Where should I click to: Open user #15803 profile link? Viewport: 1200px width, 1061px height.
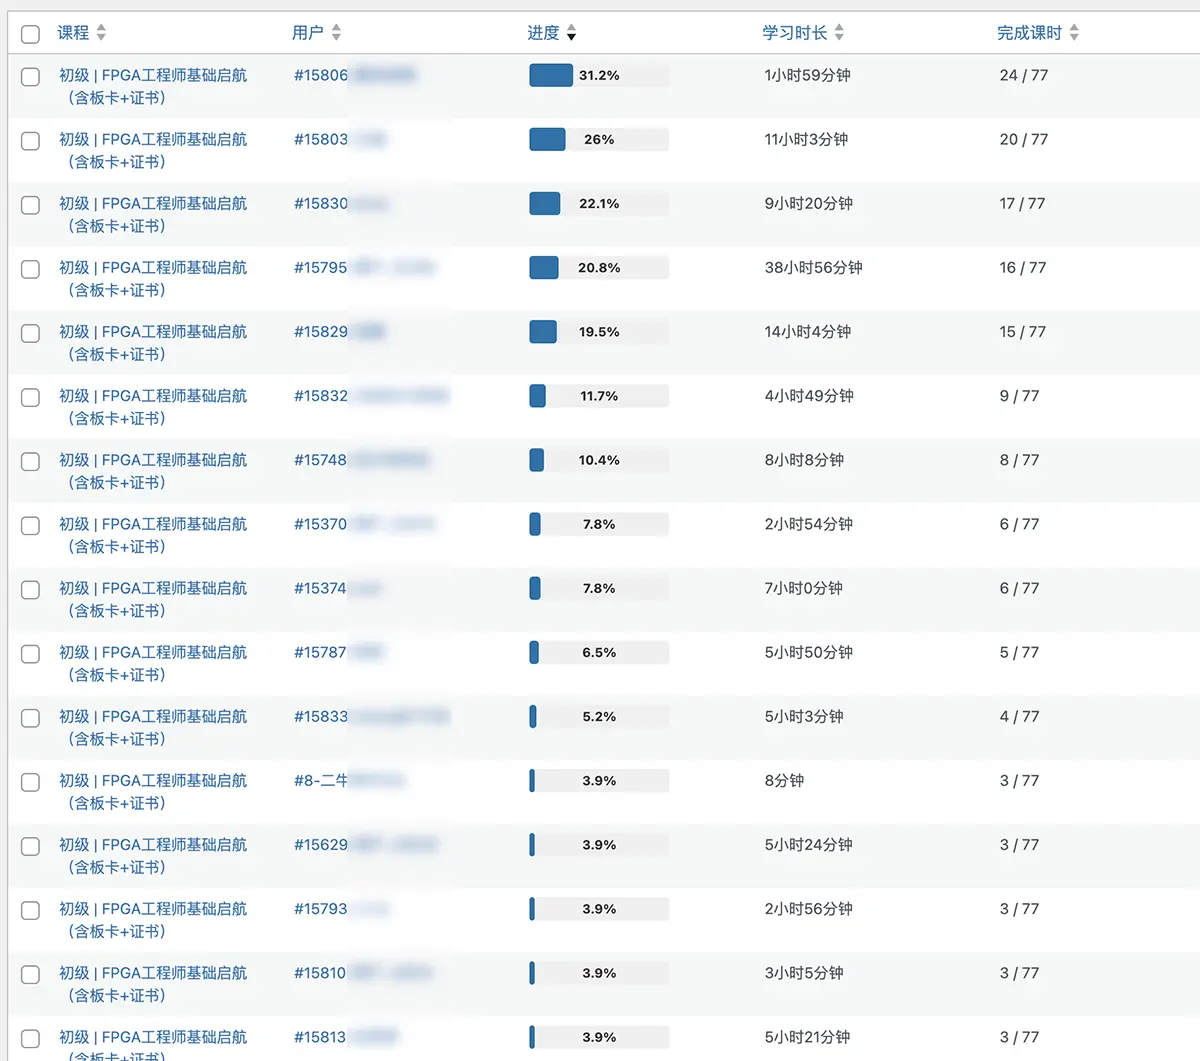pyautogui.click(x=321, y=140)
